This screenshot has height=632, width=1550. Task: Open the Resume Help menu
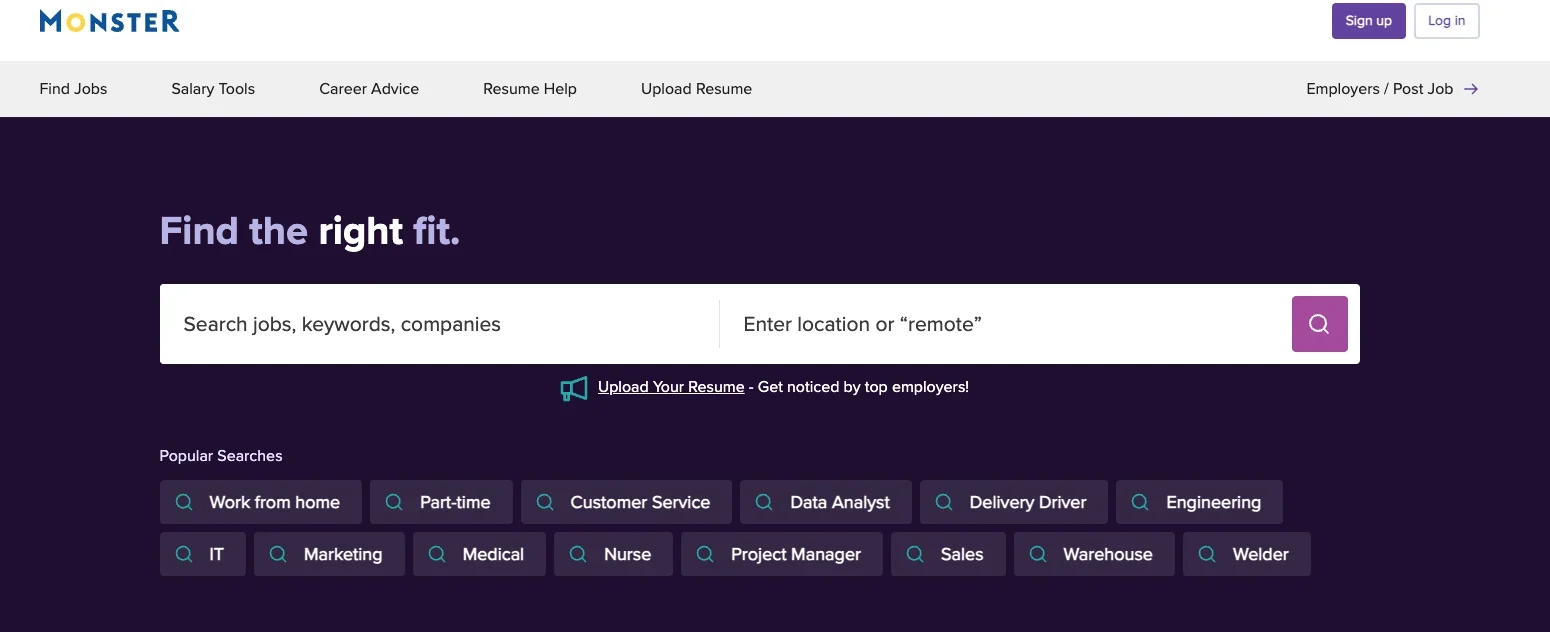529,88
